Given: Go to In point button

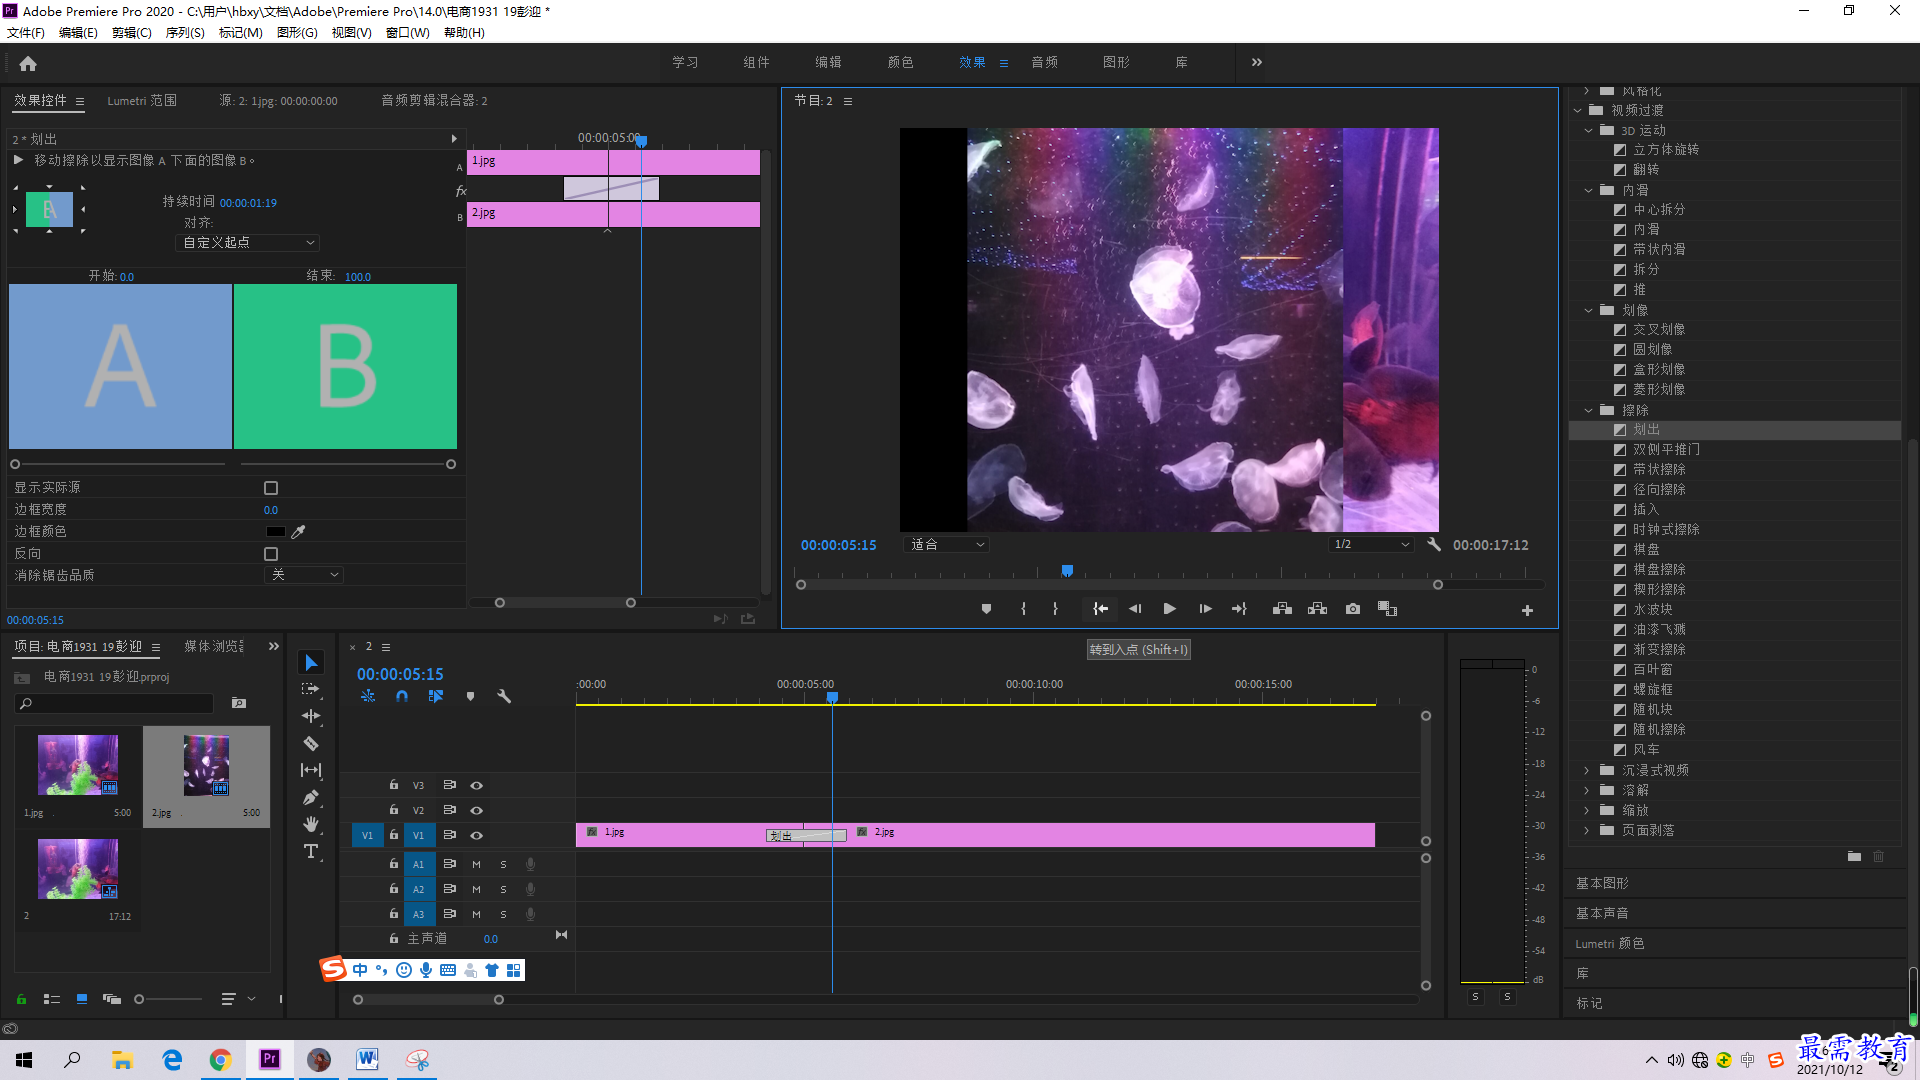Looking at the screenshot, I should point(1100,609).
